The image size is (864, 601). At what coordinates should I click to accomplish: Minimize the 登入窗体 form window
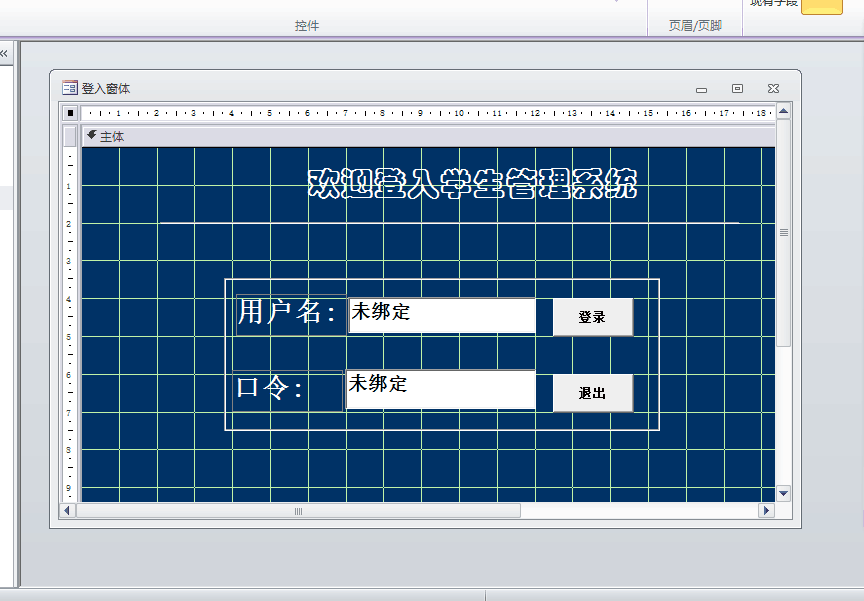tap(701, 89)
